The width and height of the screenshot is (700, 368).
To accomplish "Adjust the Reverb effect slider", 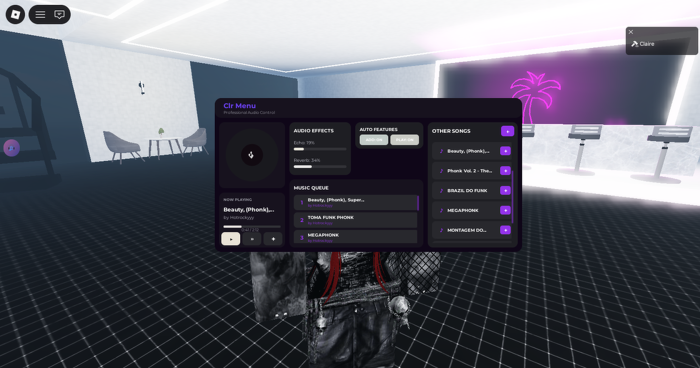I will coord(320,167).
